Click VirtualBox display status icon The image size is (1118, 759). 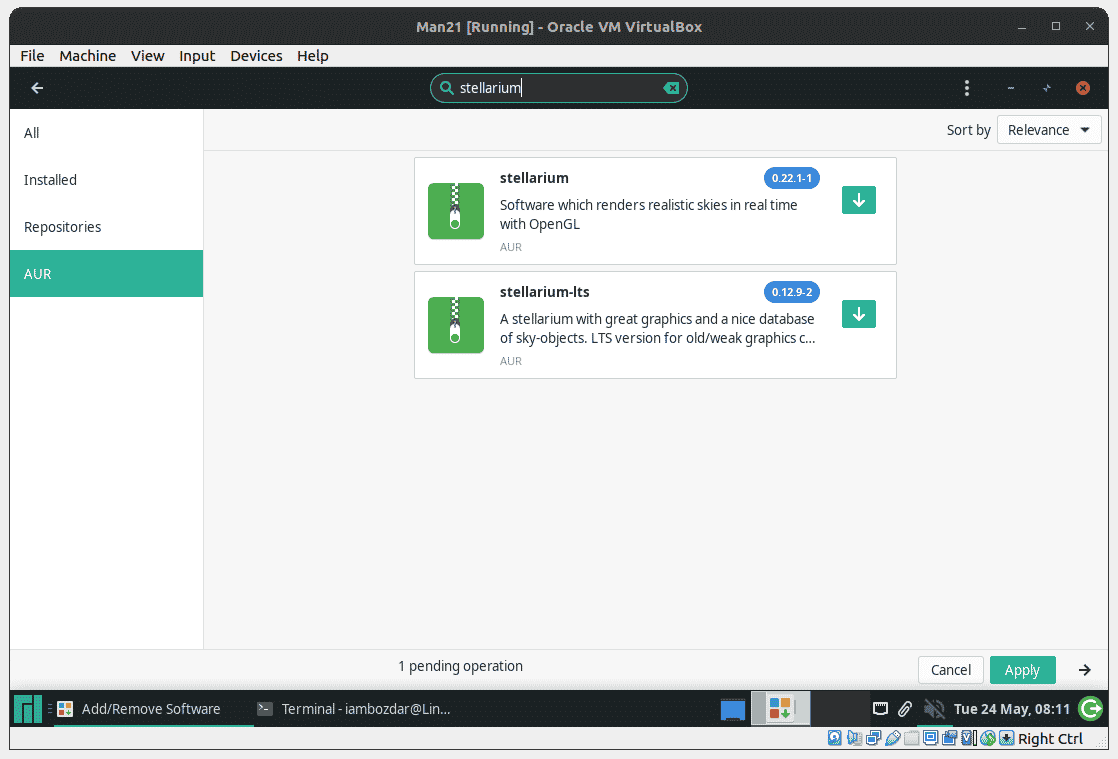point(930,738)
